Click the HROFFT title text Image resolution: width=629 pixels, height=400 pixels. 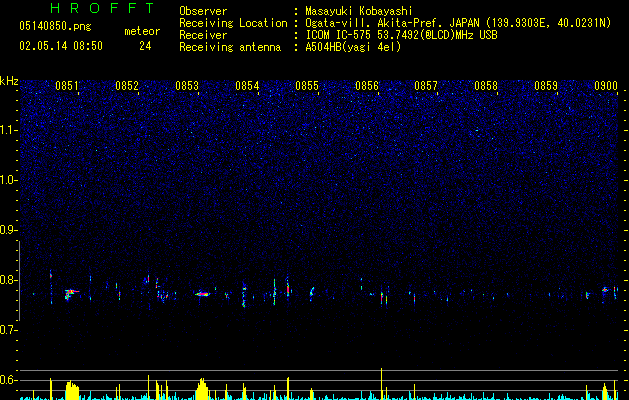[103, 8]
